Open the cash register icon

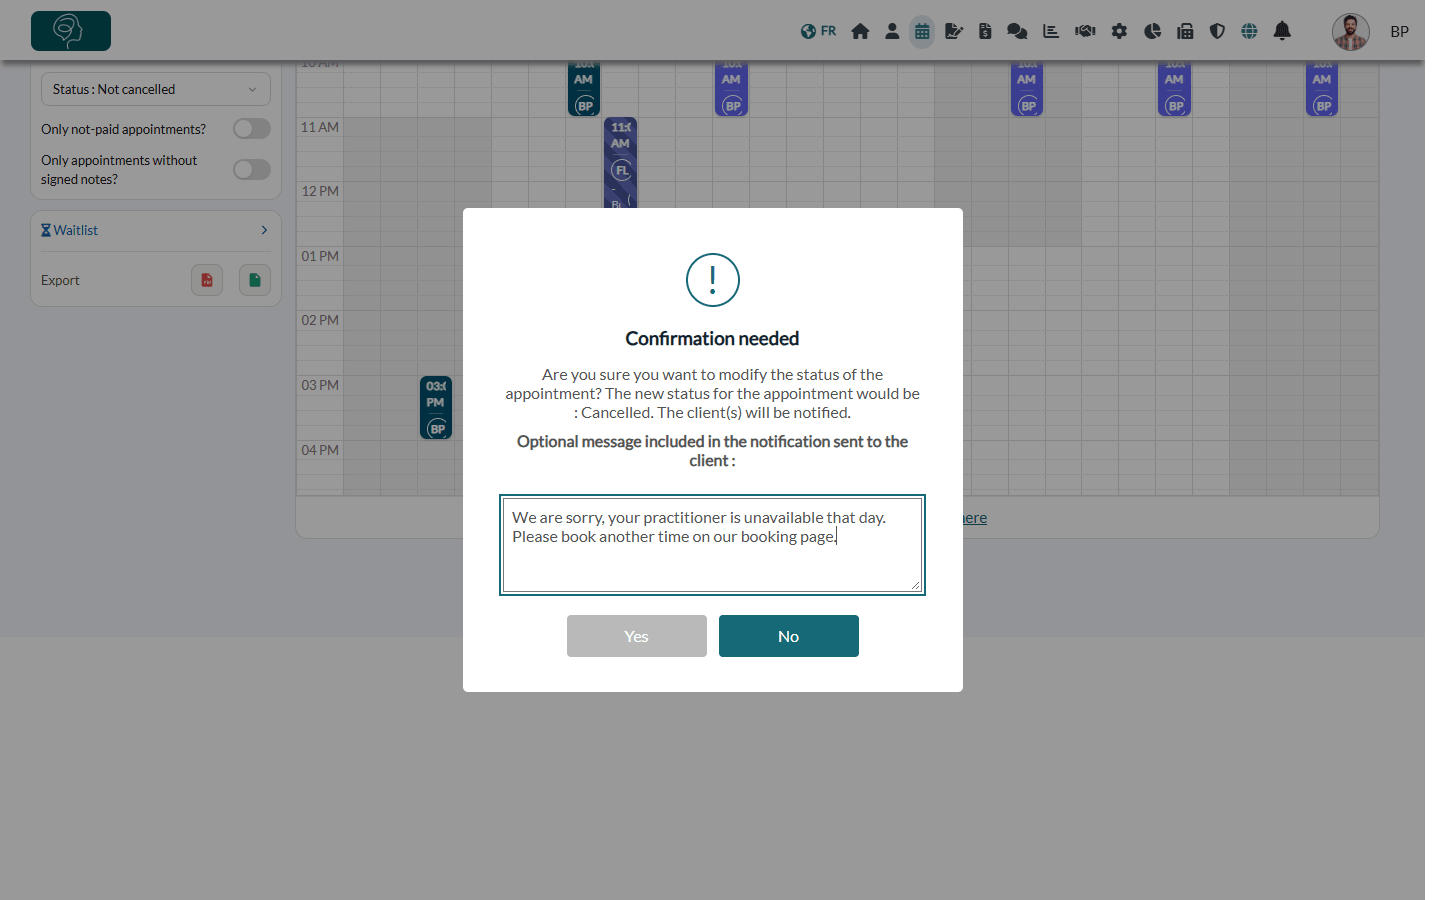1185,31
